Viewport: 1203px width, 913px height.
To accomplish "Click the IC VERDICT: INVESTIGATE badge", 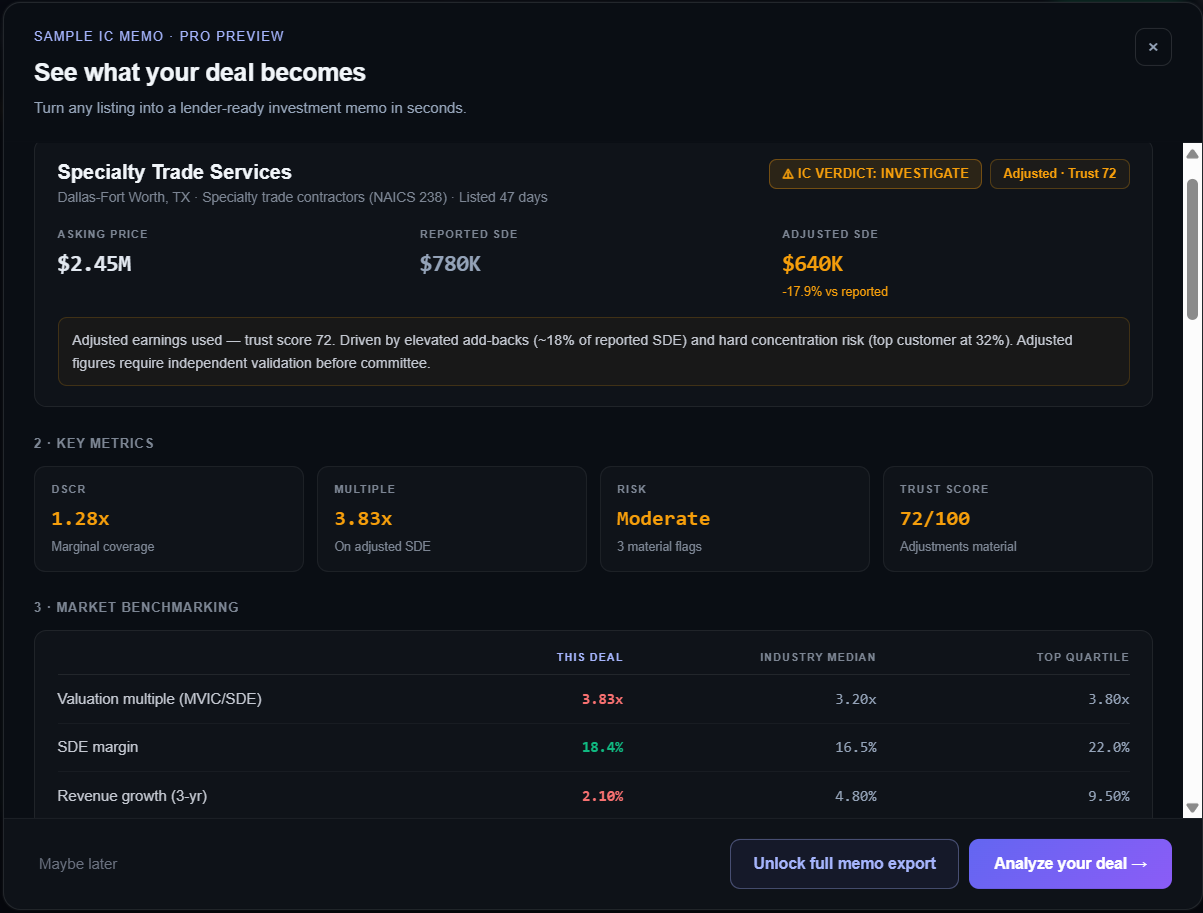I will 875,174.
